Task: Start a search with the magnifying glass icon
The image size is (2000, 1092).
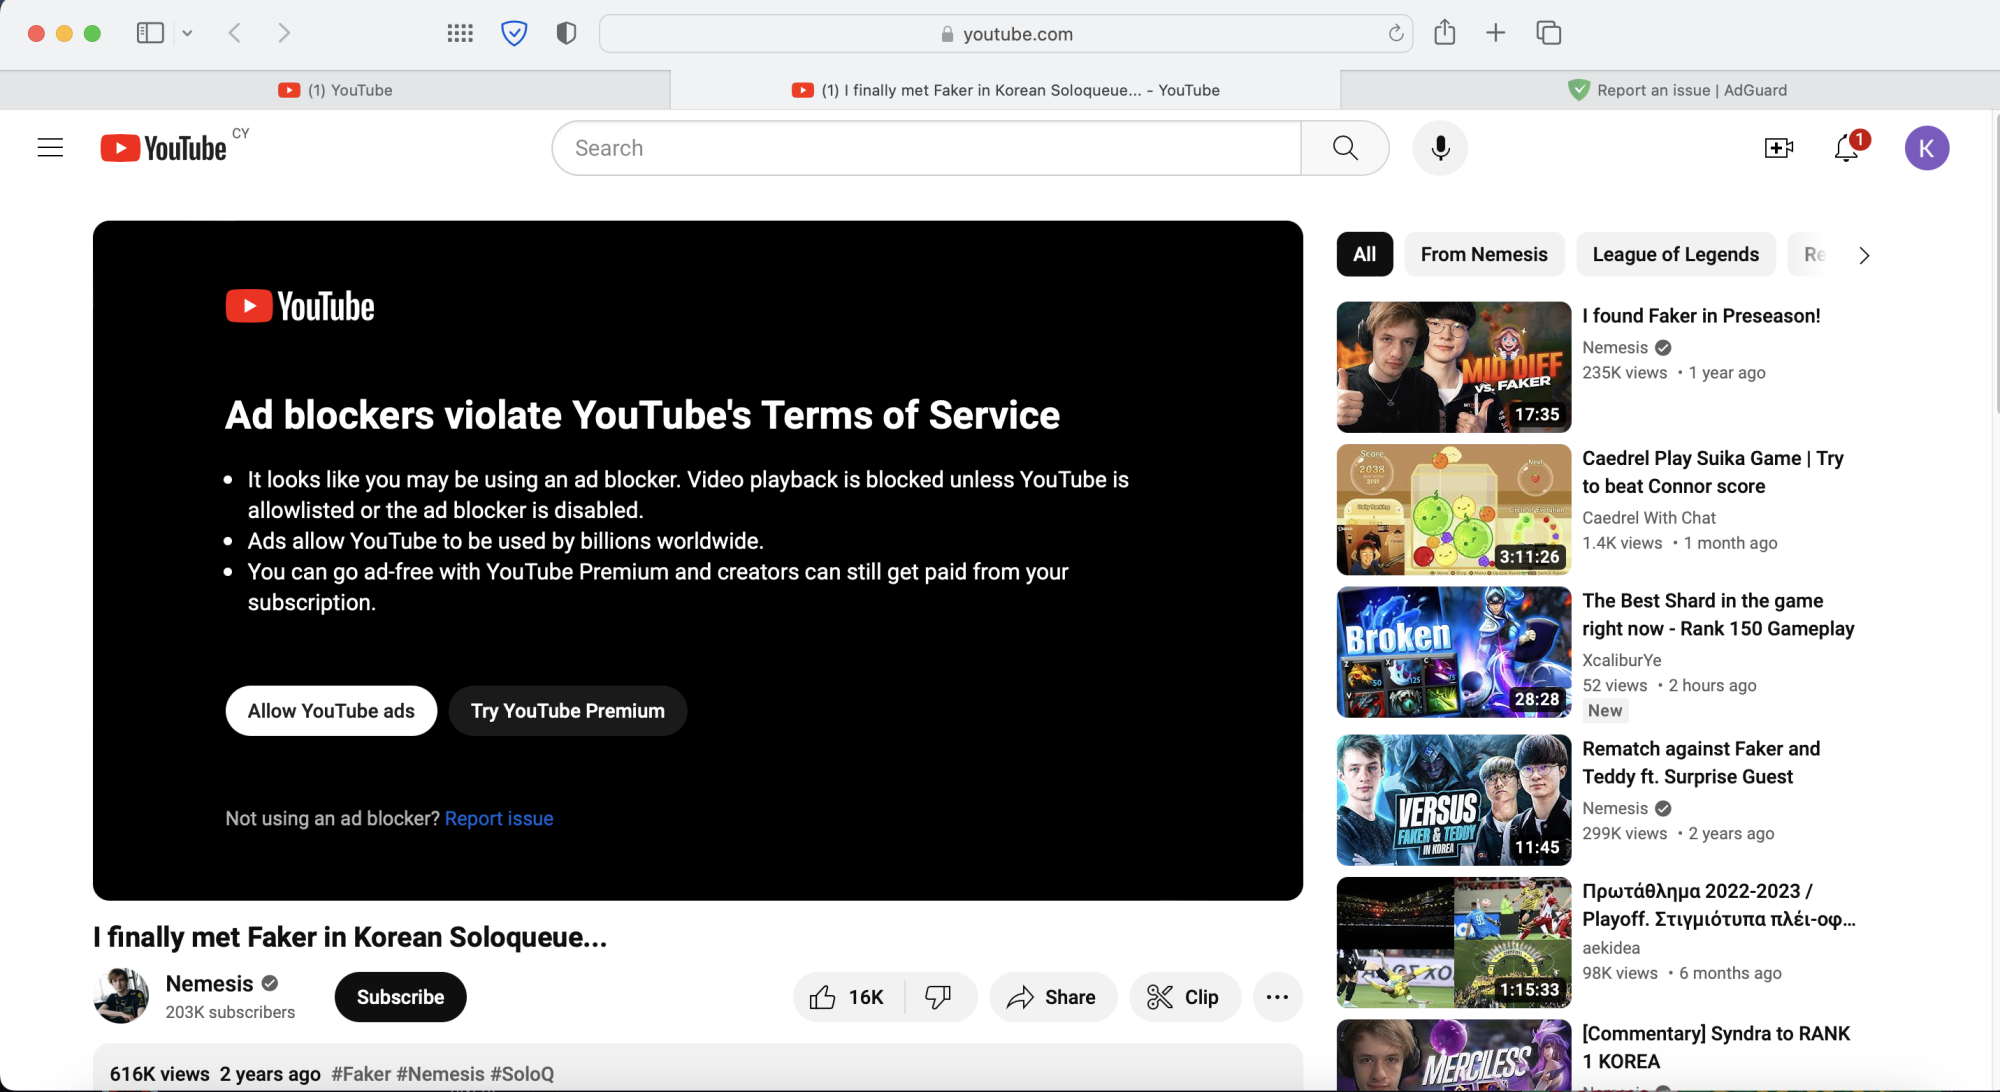Action: click(1344, 147)
